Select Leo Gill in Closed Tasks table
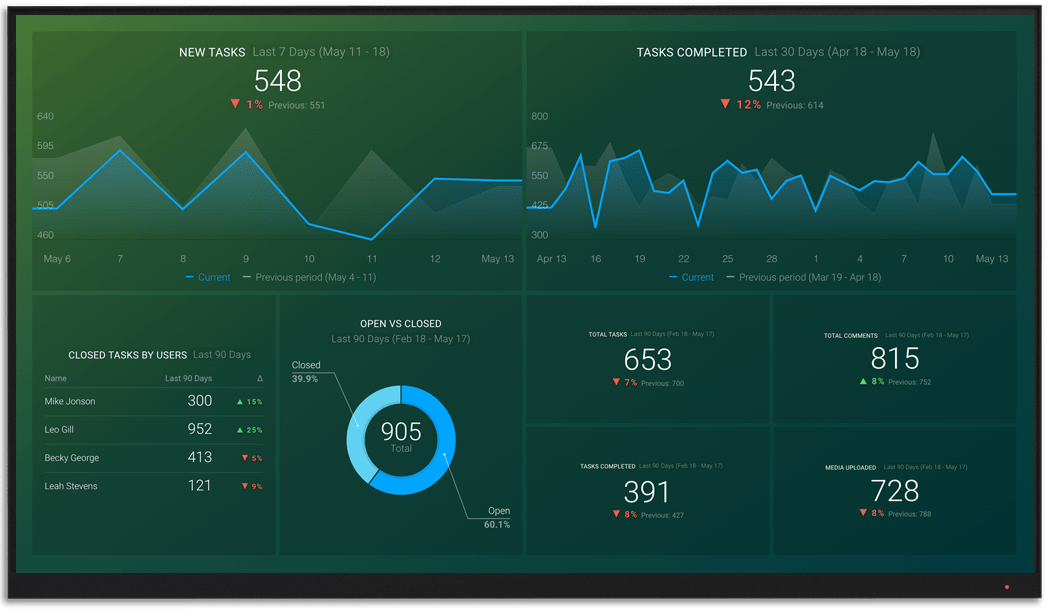Viewport: 1052px width, 609px height. pos(60,430)
